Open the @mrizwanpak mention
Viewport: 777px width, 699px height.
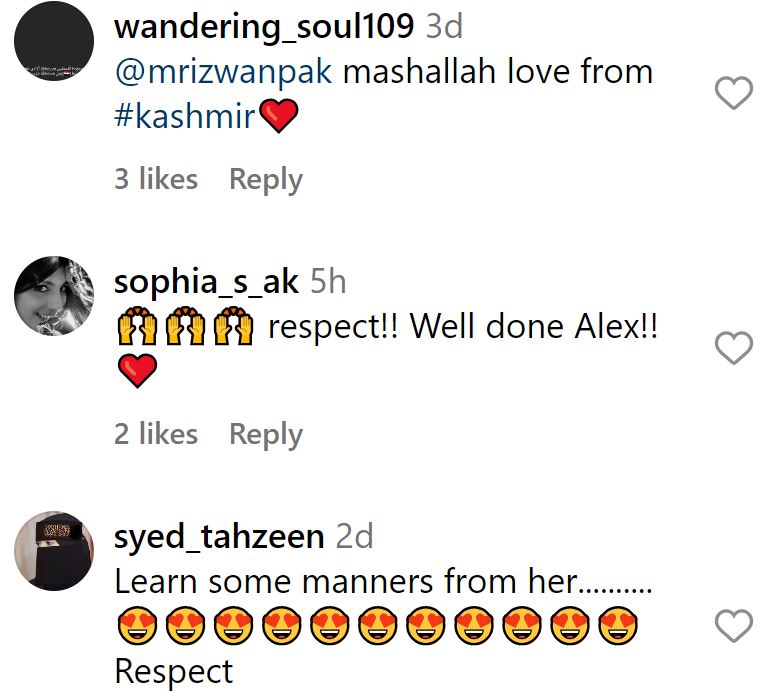click(223, 72)
